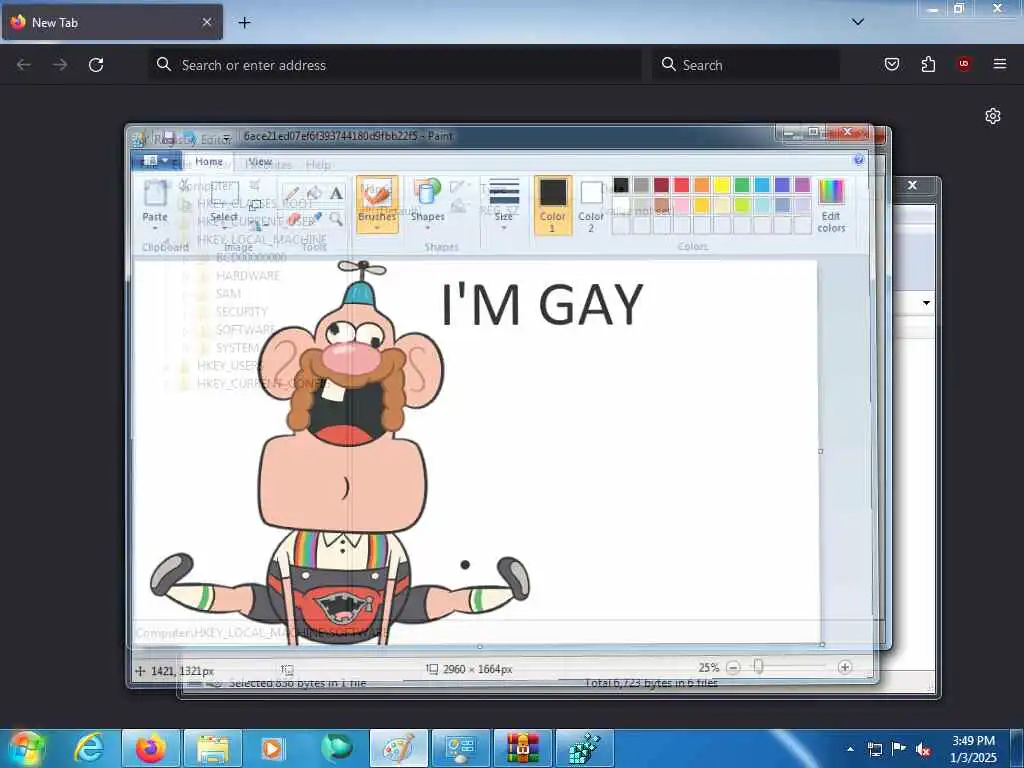
Task: Select the New Tab browser tab
Action: [112, 22]
